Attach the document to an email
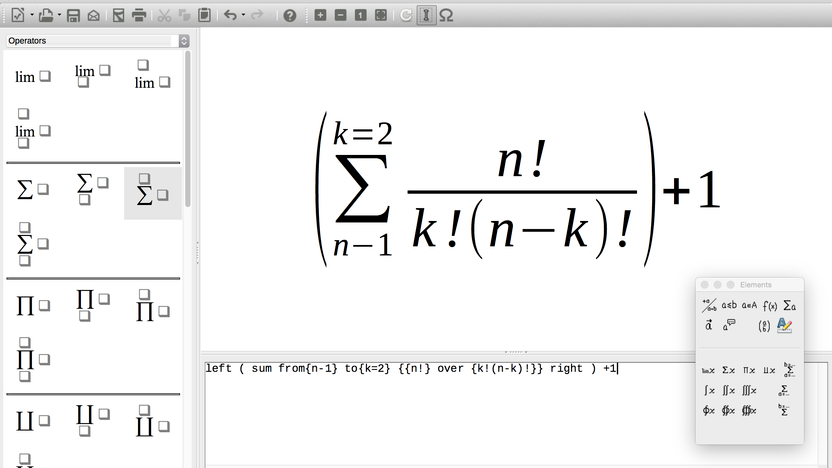The width and height of the screenshot is (832, 468). [93, 15]
